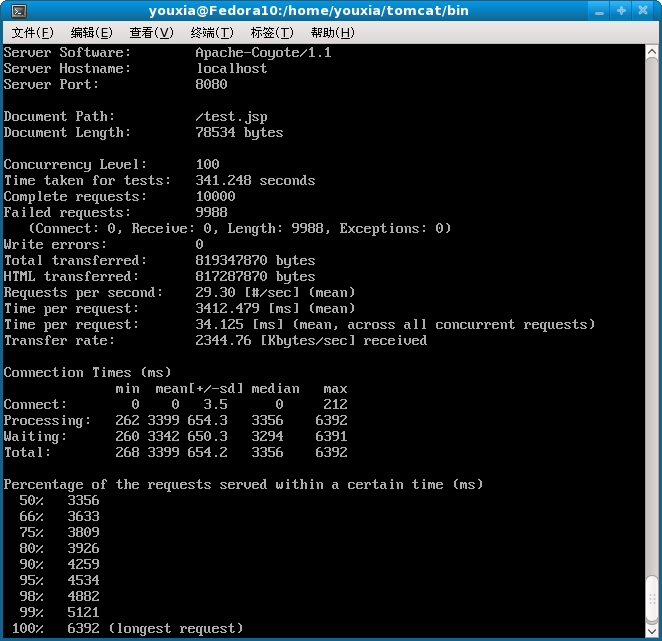
Task: Open the 标签(T) menu
Action: coord(272,33)
